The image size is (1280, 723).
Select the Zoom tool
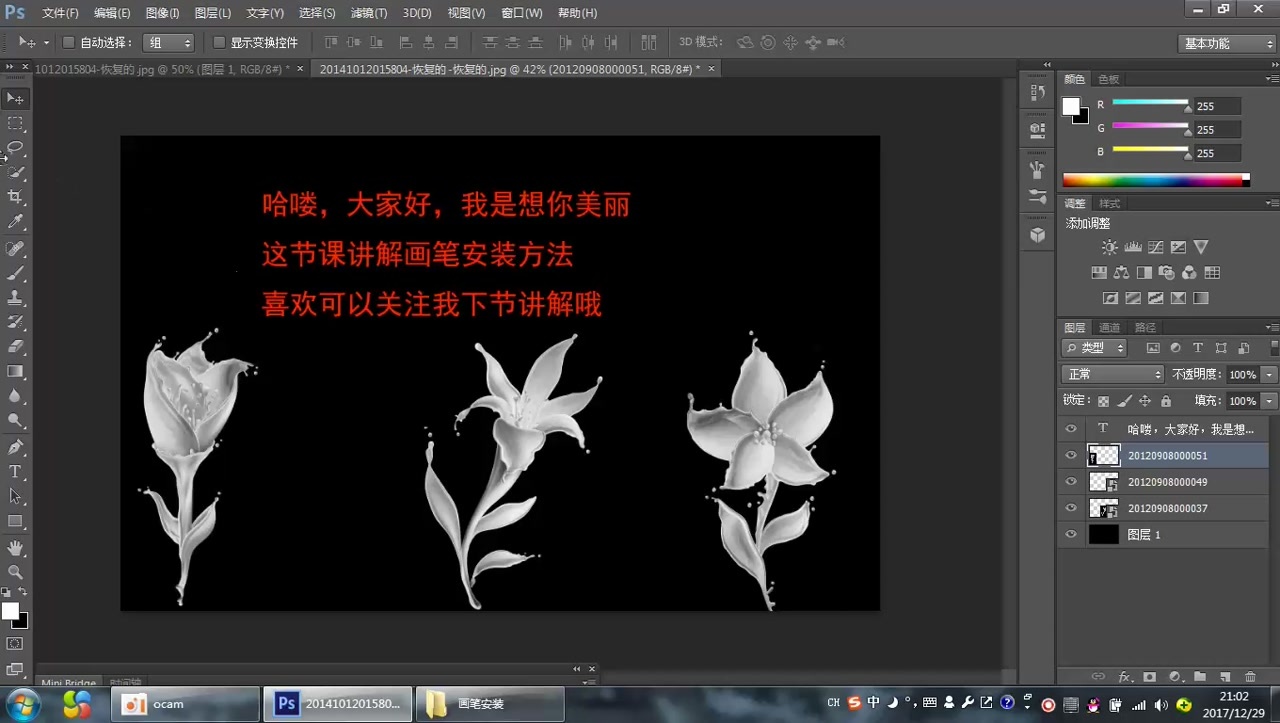coord(15,573)
